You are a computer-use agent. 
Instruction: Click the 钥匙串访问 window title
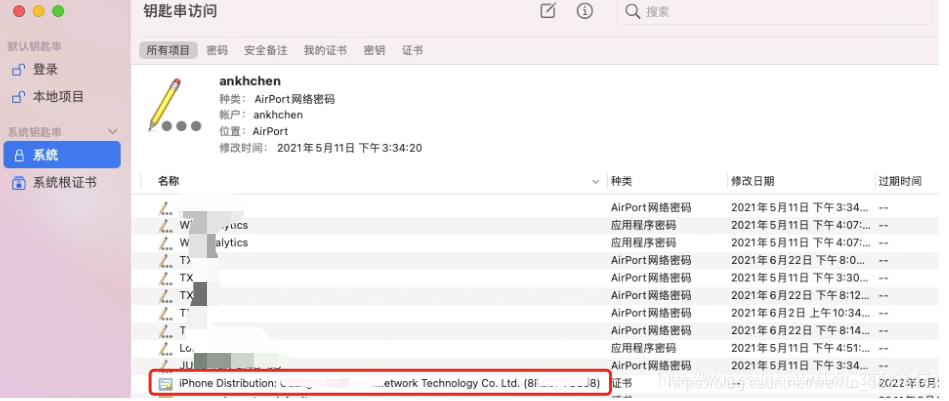180,11
